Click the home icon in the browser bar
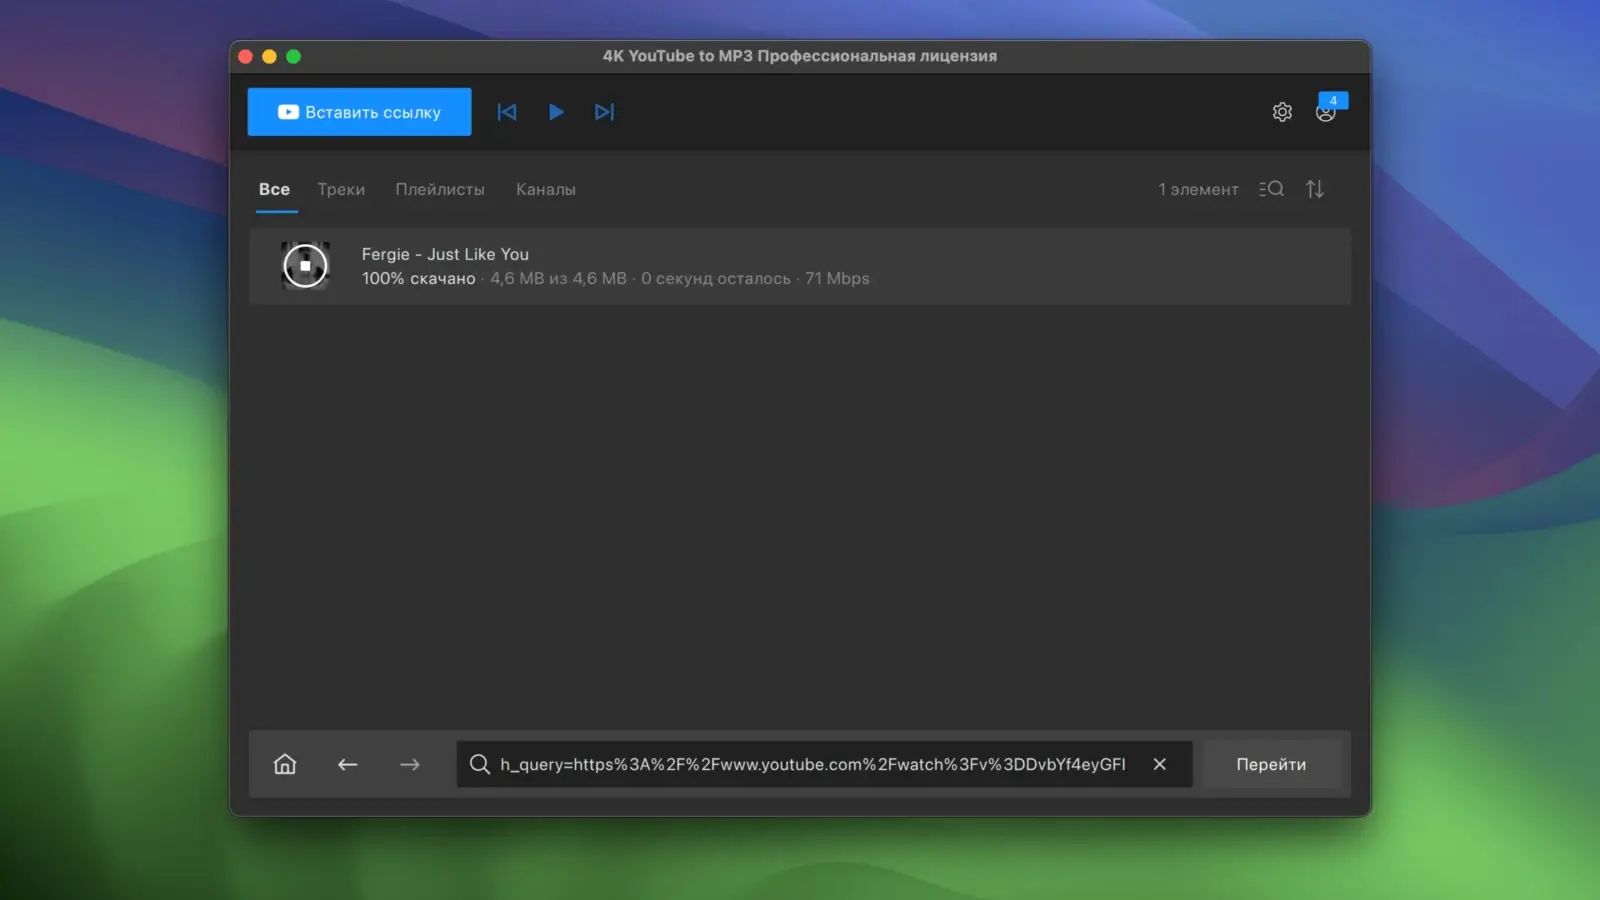Viewport: 1600px width, 900px height. pos(284,764)
